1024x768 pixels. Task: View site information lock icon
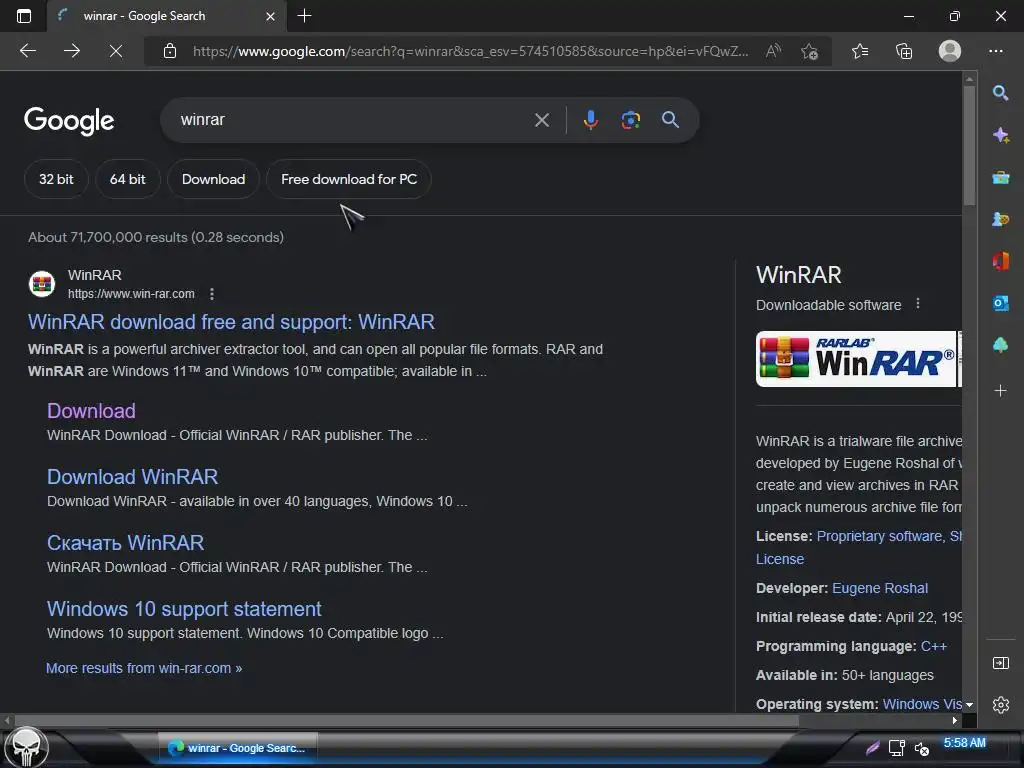[170, 51]
